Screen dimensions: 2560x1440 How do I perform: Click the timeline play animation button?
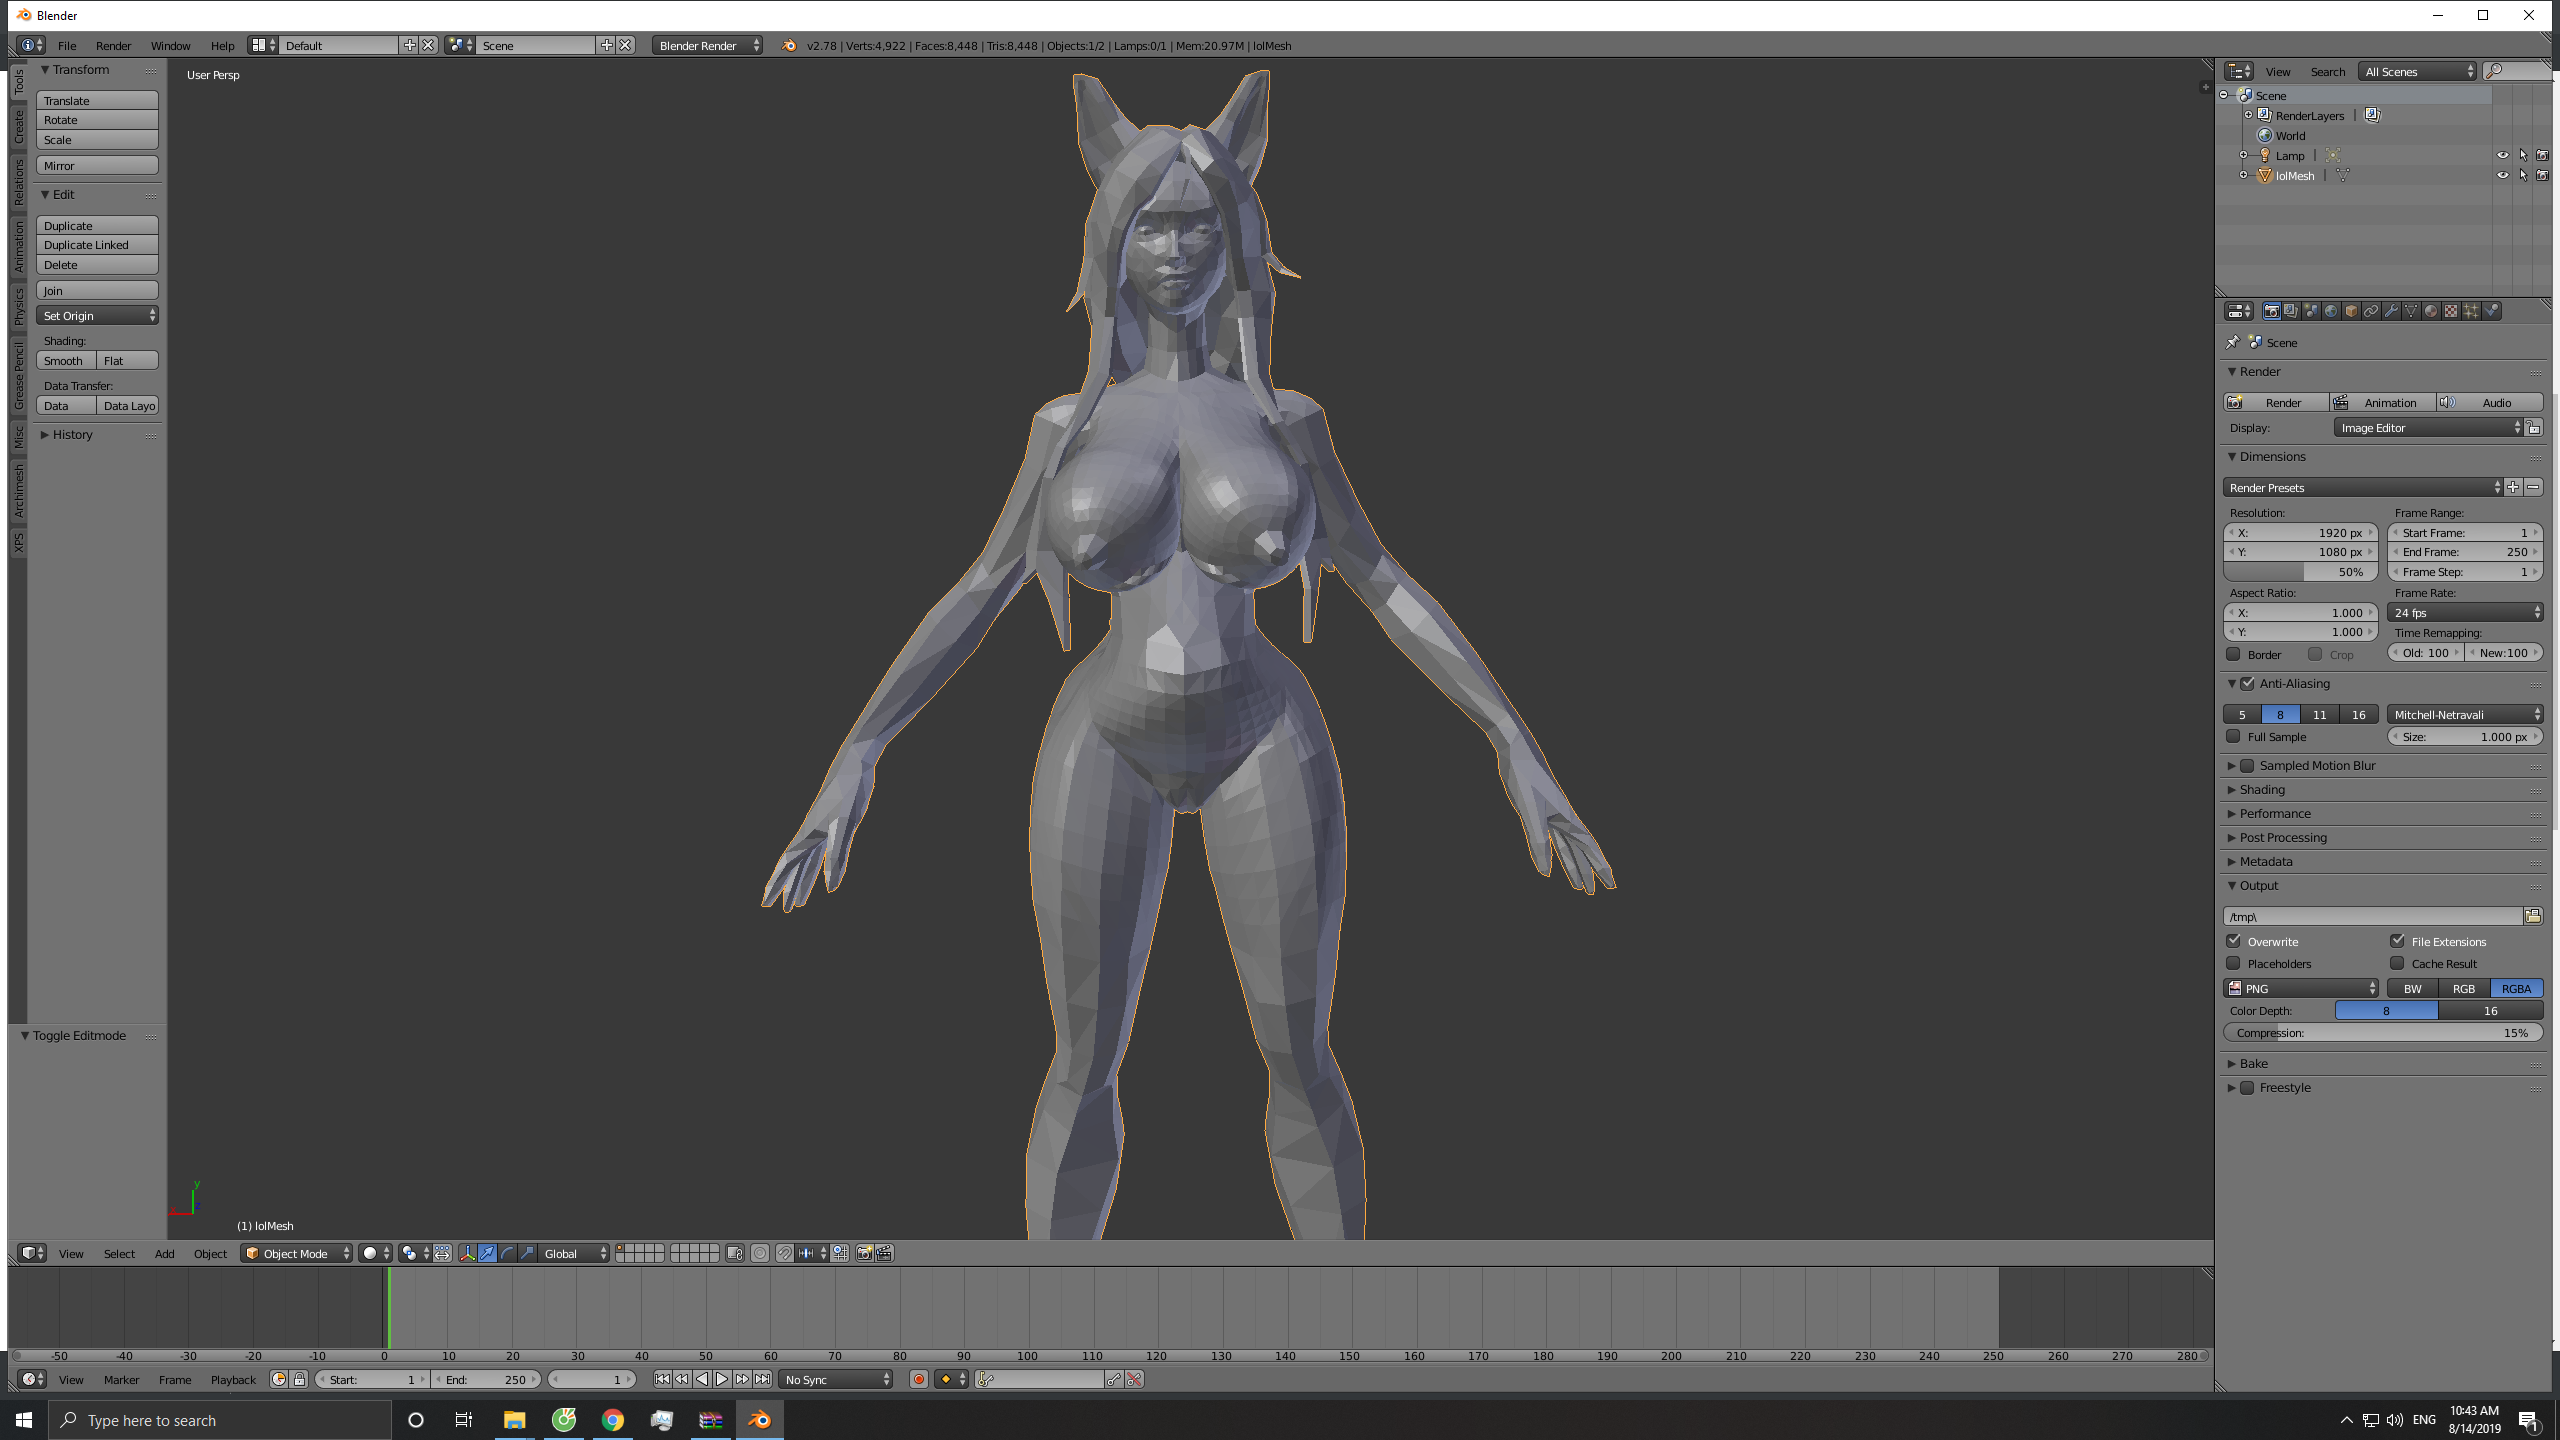722,1379
